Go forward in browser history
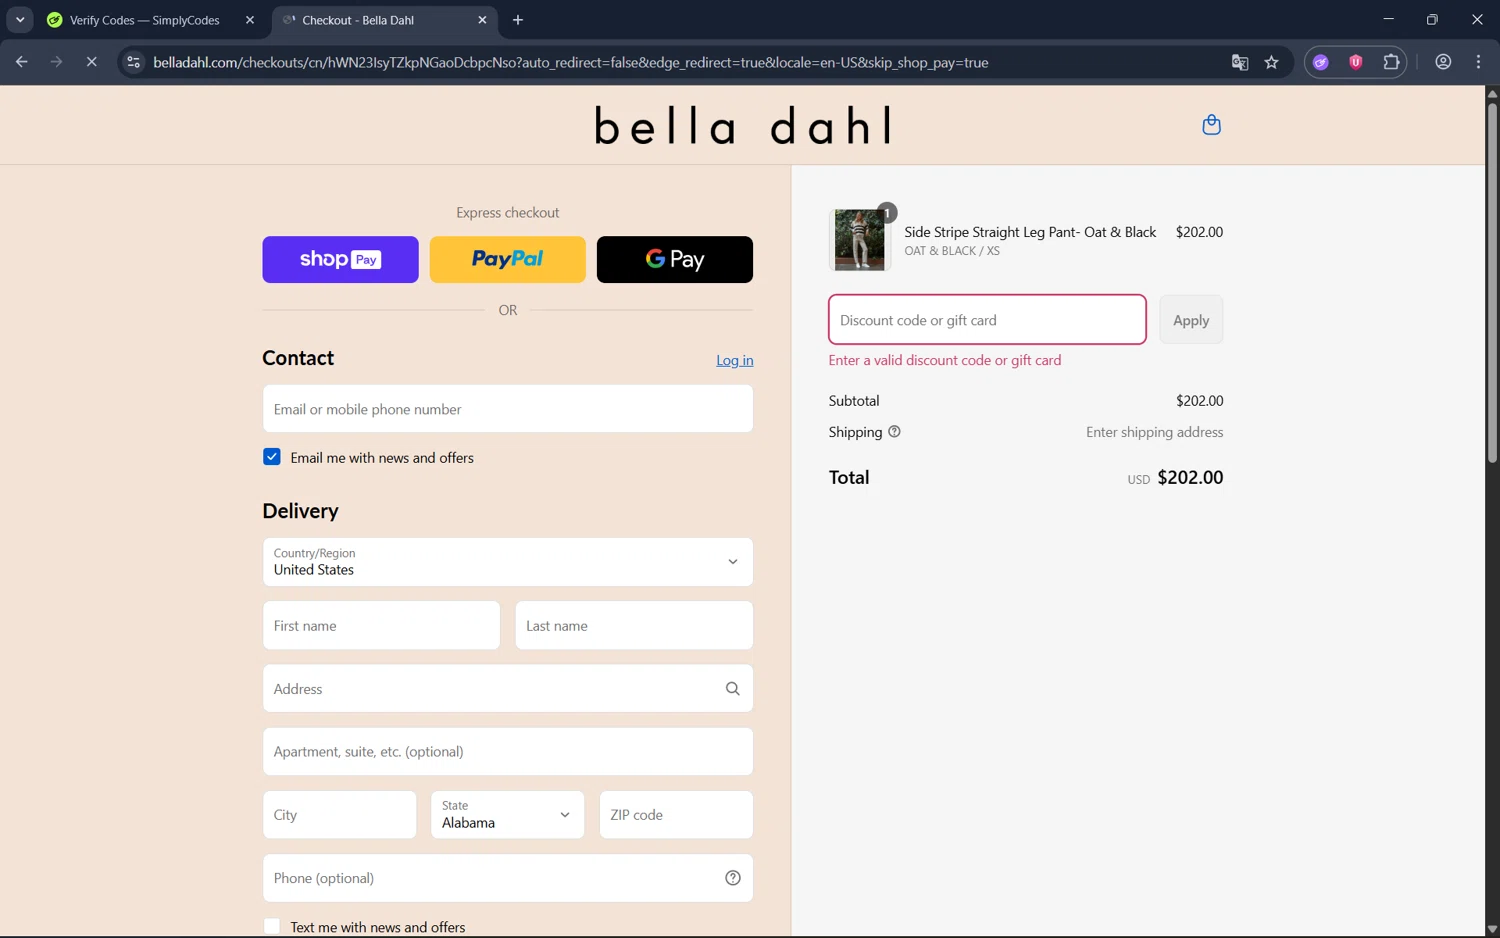 tap(56, 62)
